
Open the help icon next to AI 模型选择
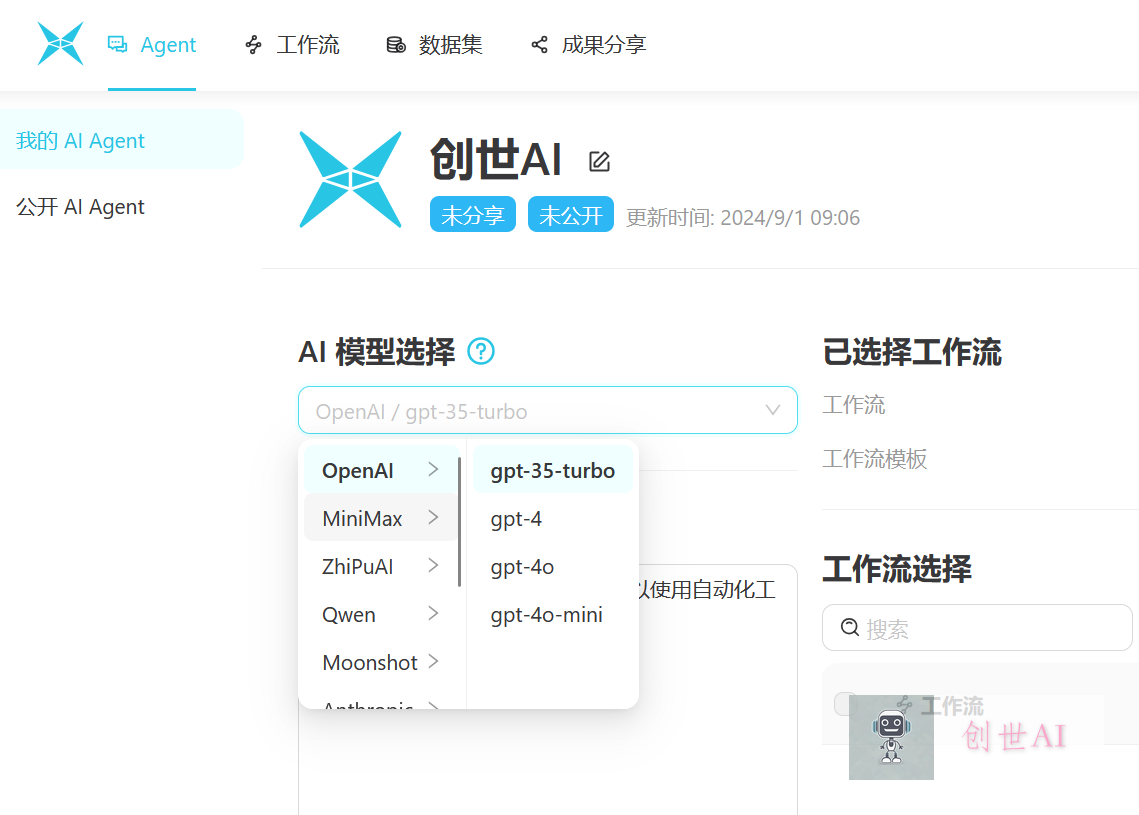coord(481,351)
